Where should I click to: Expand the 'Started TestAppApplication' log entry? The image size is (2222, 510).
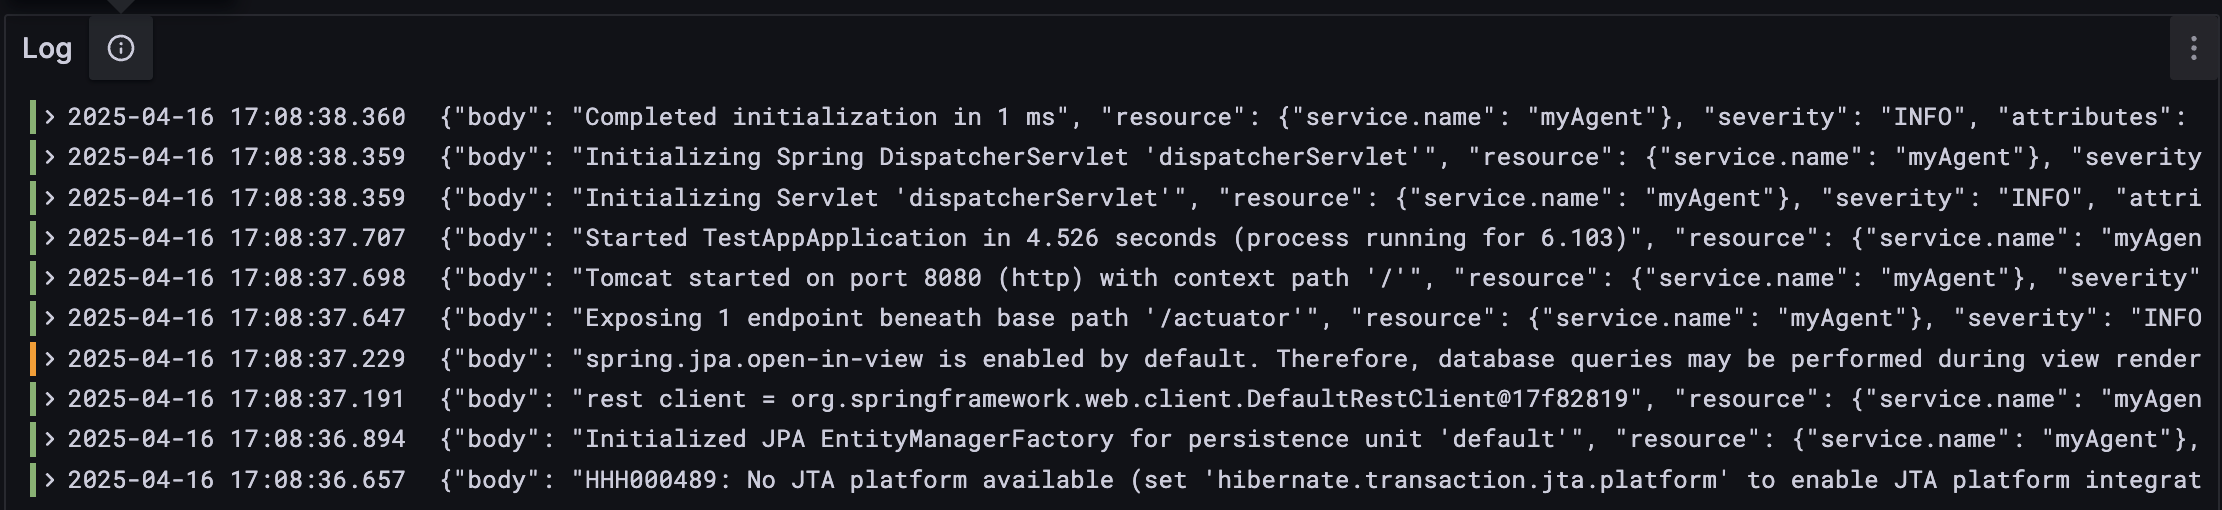pos(49,238)
